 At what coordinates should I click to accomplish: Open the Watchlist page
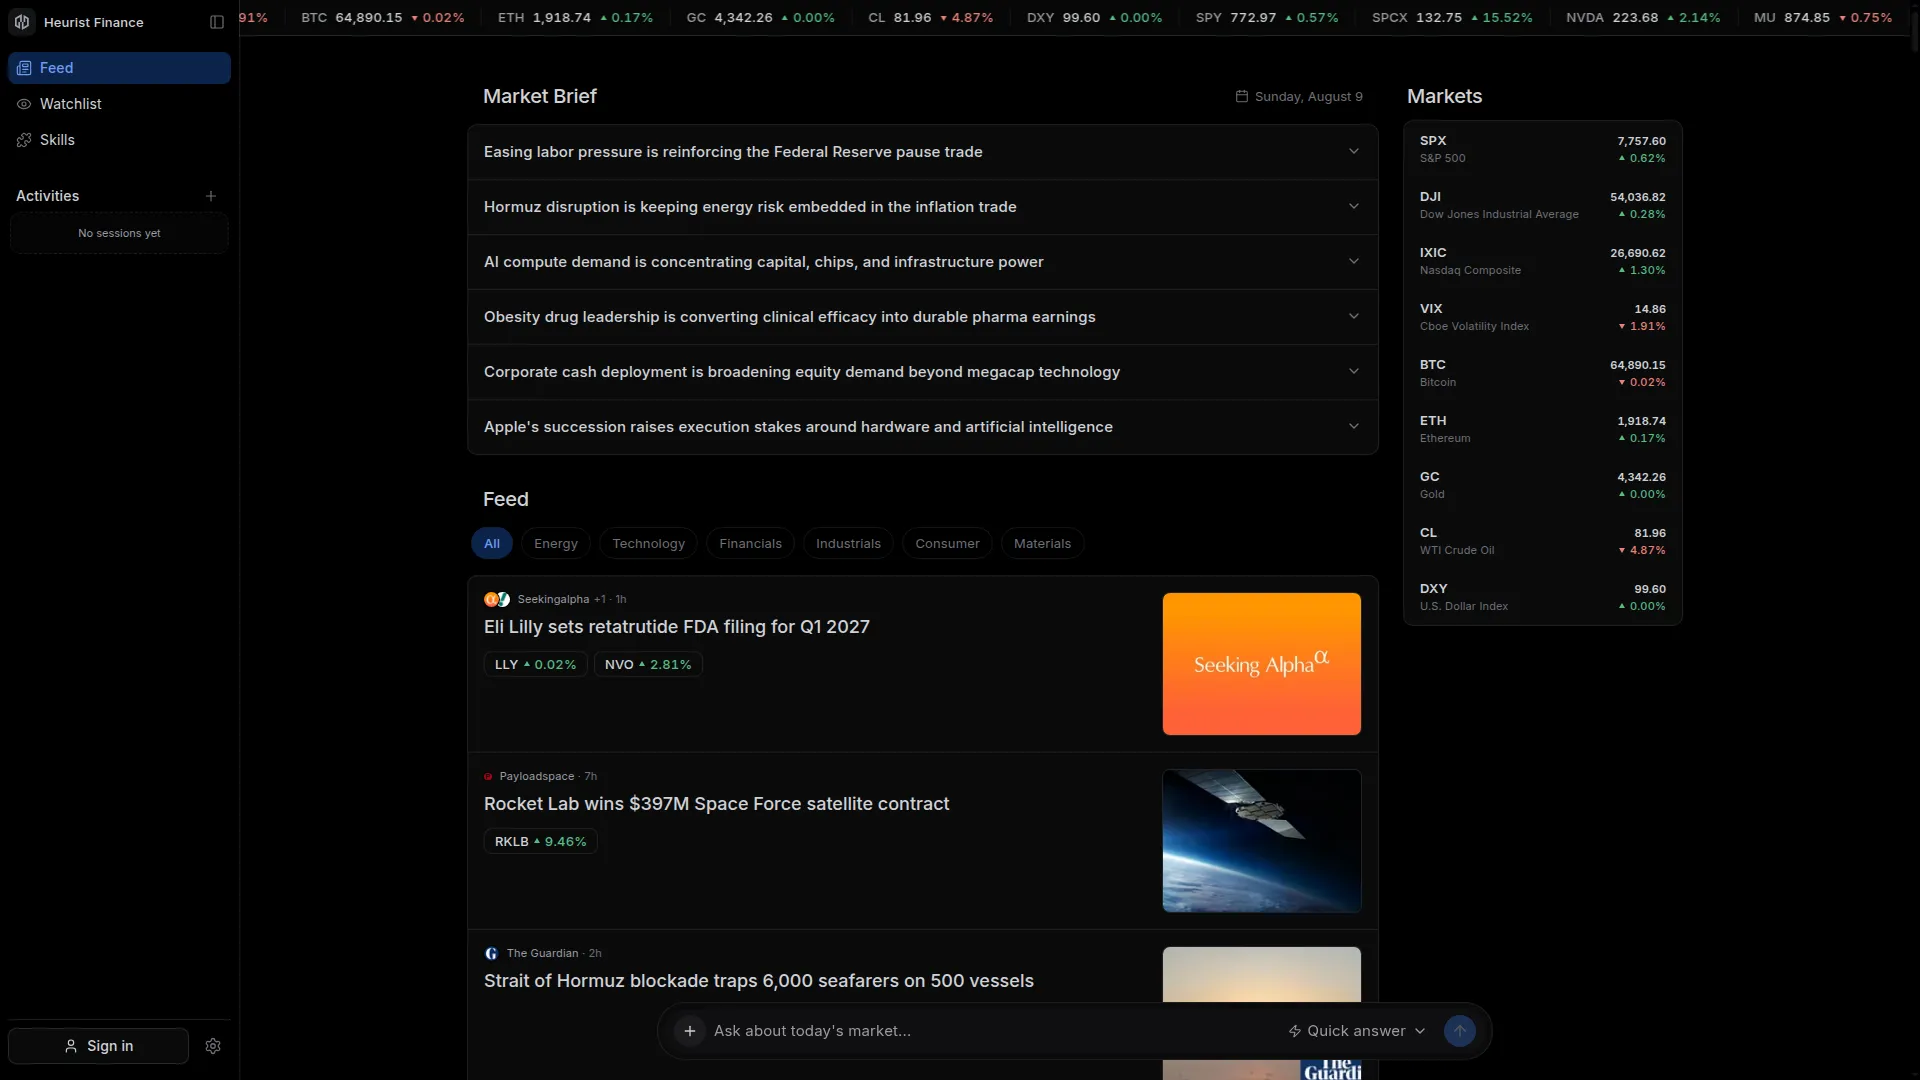point(119,104)
